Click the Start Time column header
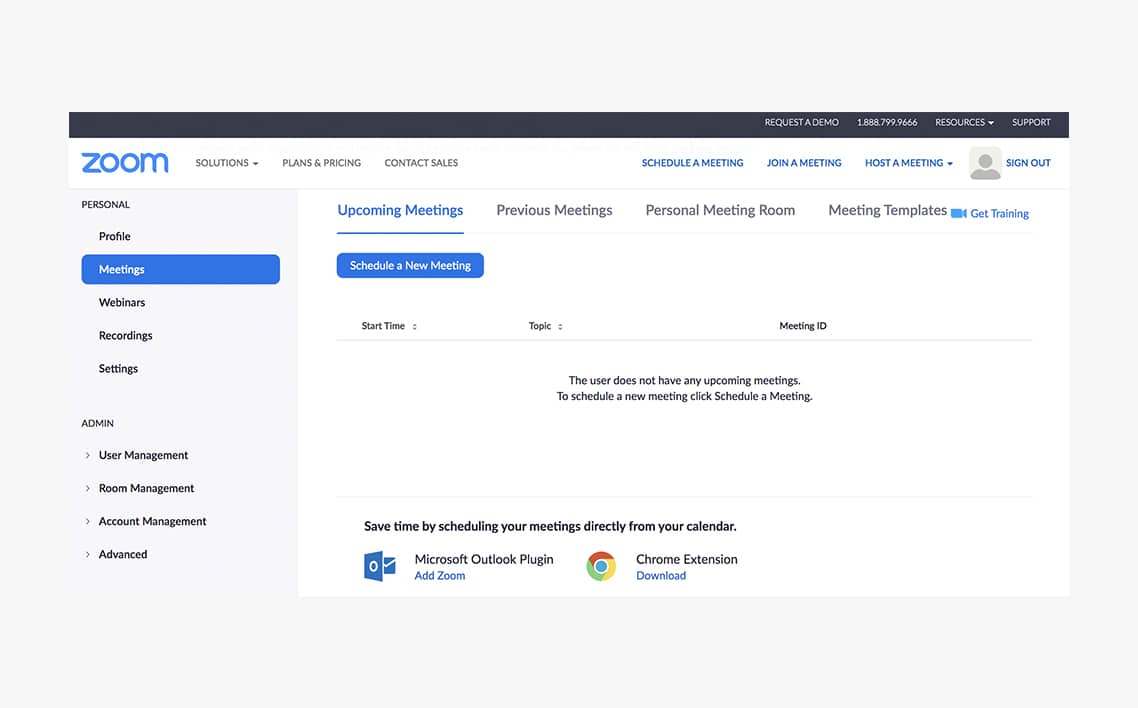1138x708 pixels. coord(383,326)
